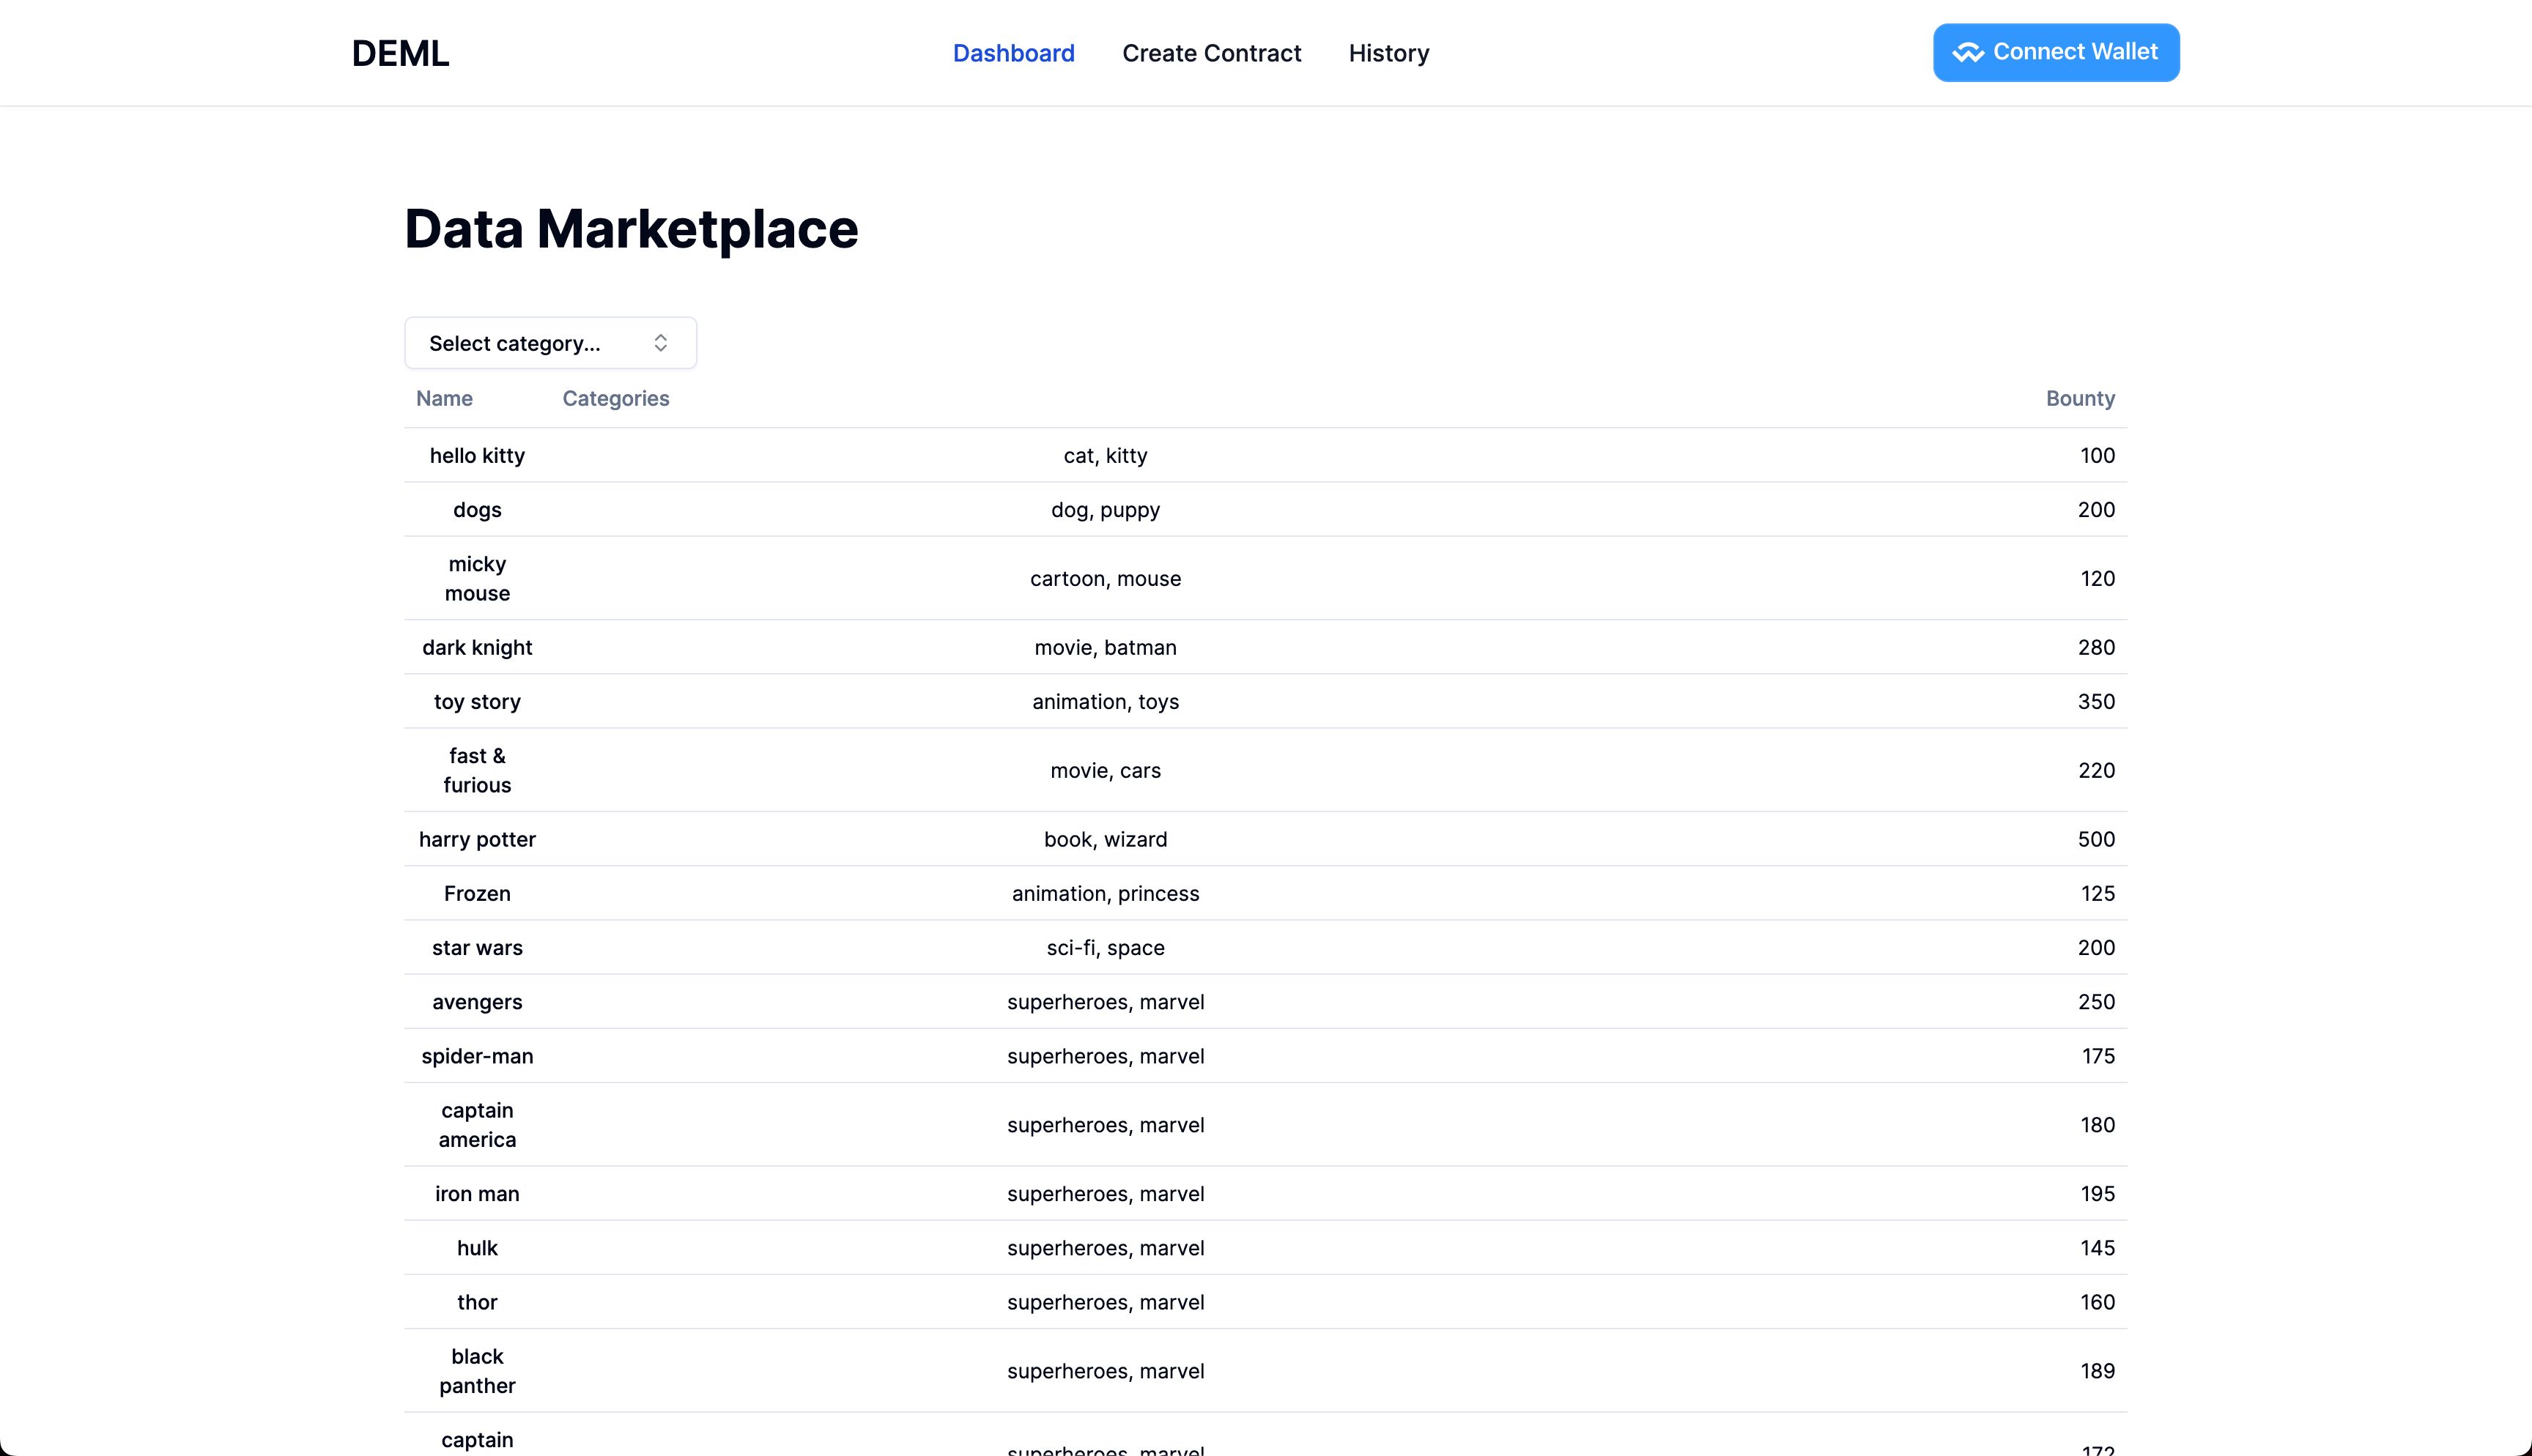
Task: Click the Data Marketplace heading
Action: tap(631, 229)
